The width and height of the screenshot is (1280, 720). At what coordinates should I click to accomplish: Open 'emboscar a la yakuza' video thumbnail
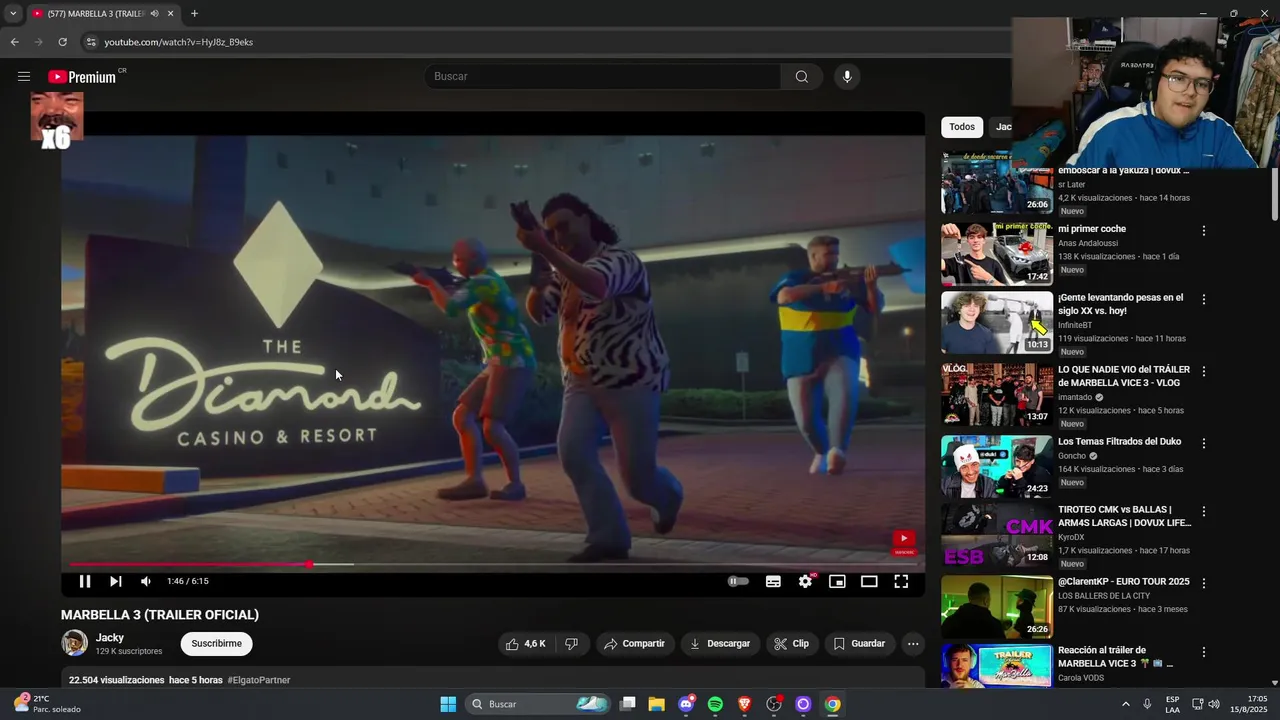(997, 183)
